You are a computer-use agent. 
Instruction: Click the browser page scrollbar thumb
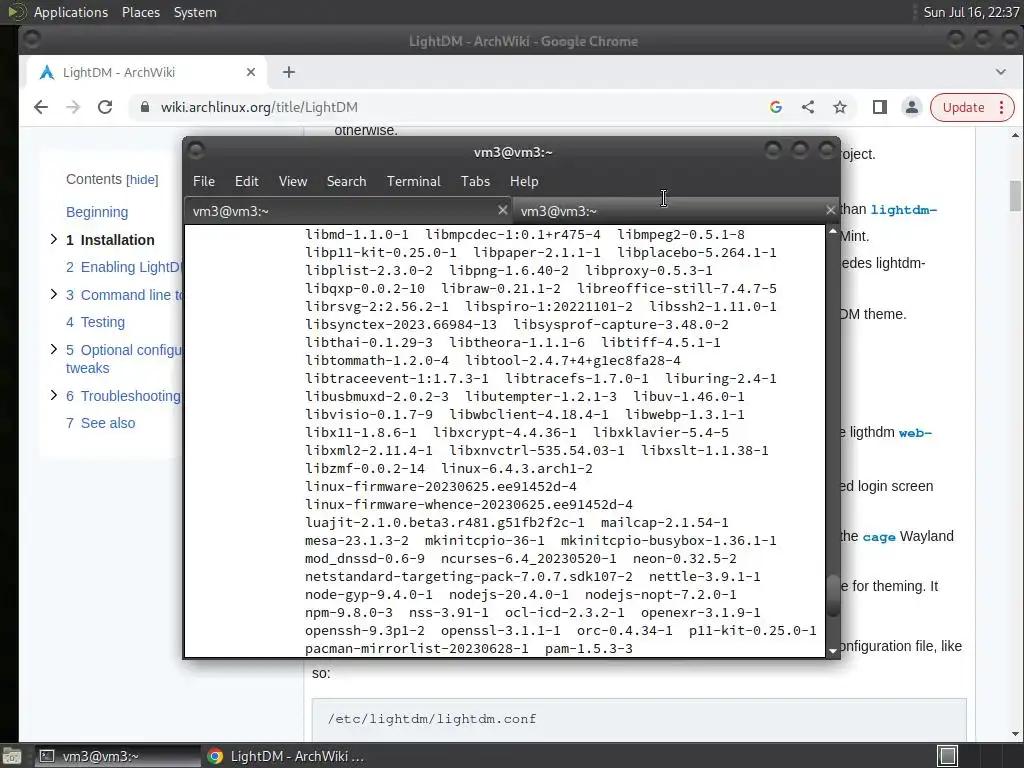(x=1015, y=196)
